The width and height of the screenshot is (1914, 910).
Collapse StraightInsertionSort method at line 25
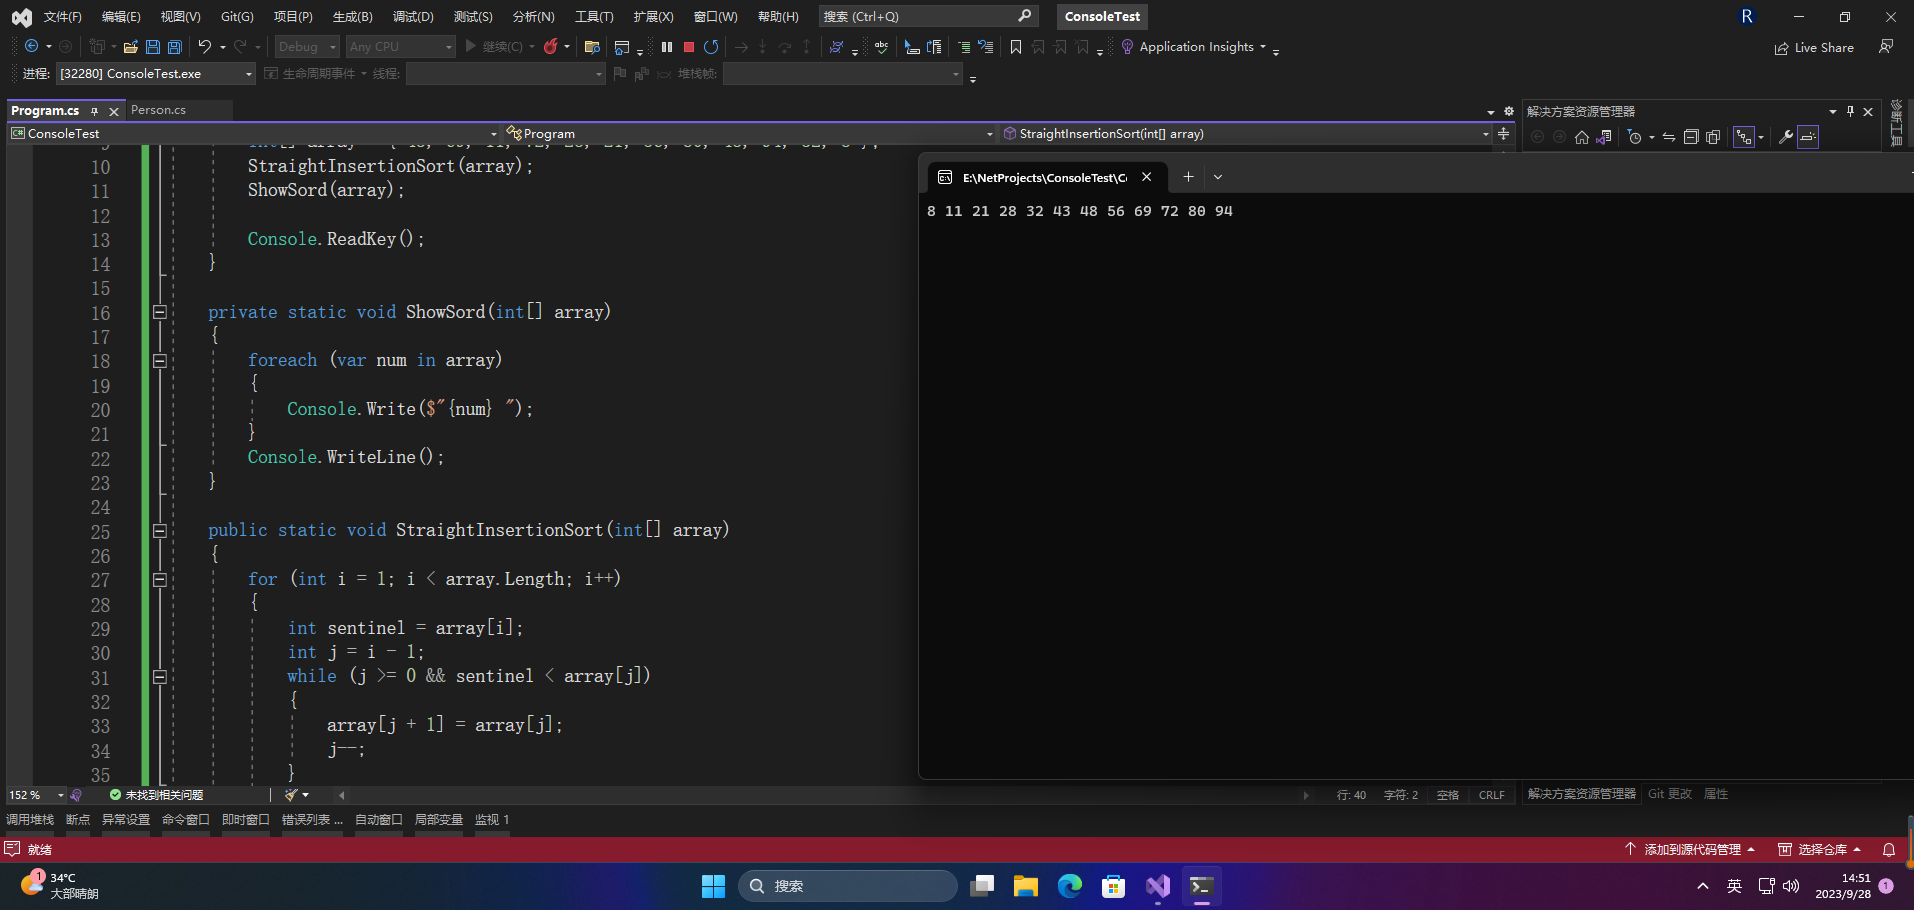tap(159, 531)
